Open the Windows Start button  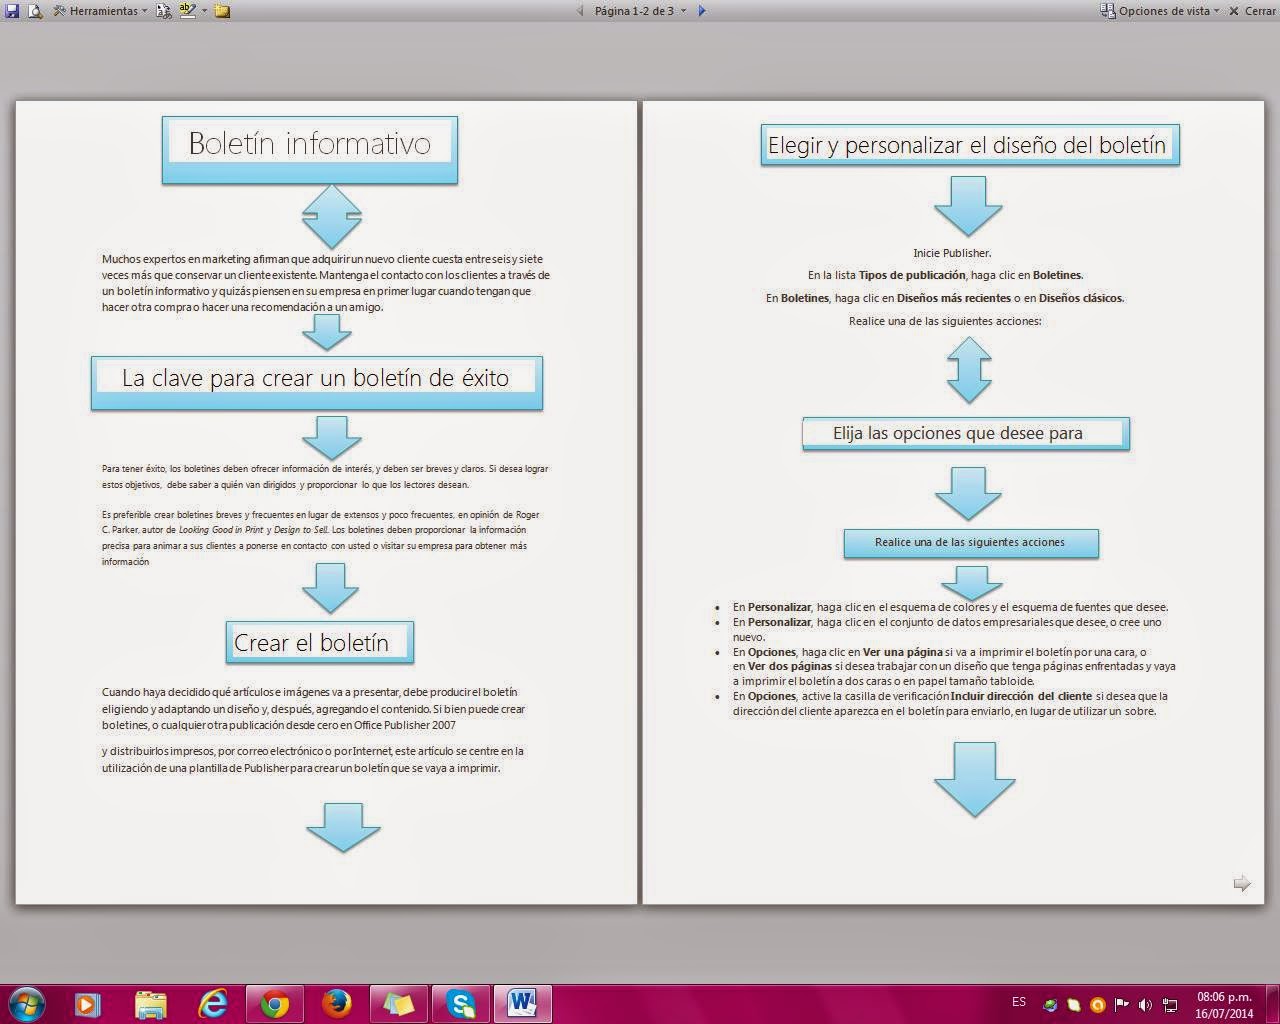26,1003
